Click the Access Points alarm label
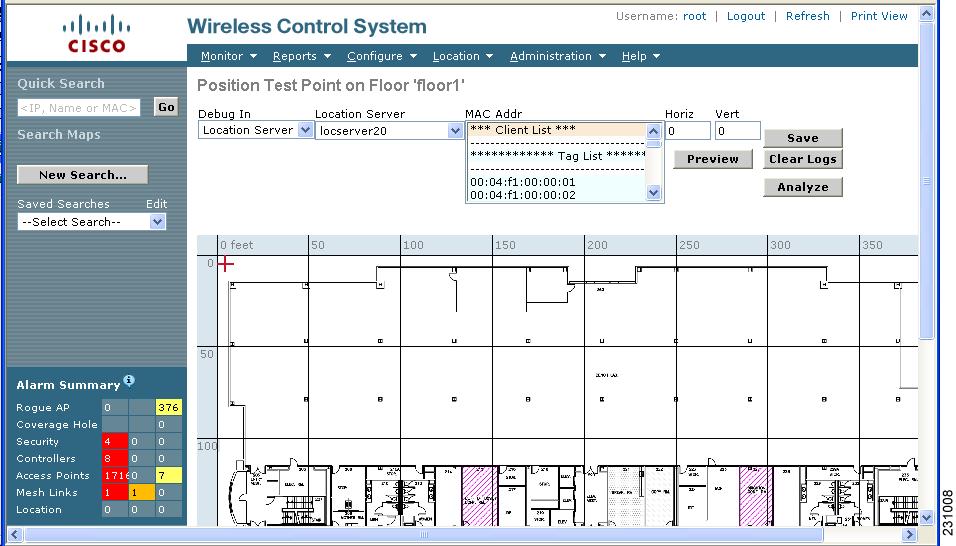The width and height of the screenshot is (956, 546). pyautogui.click(x=52, y=476)
